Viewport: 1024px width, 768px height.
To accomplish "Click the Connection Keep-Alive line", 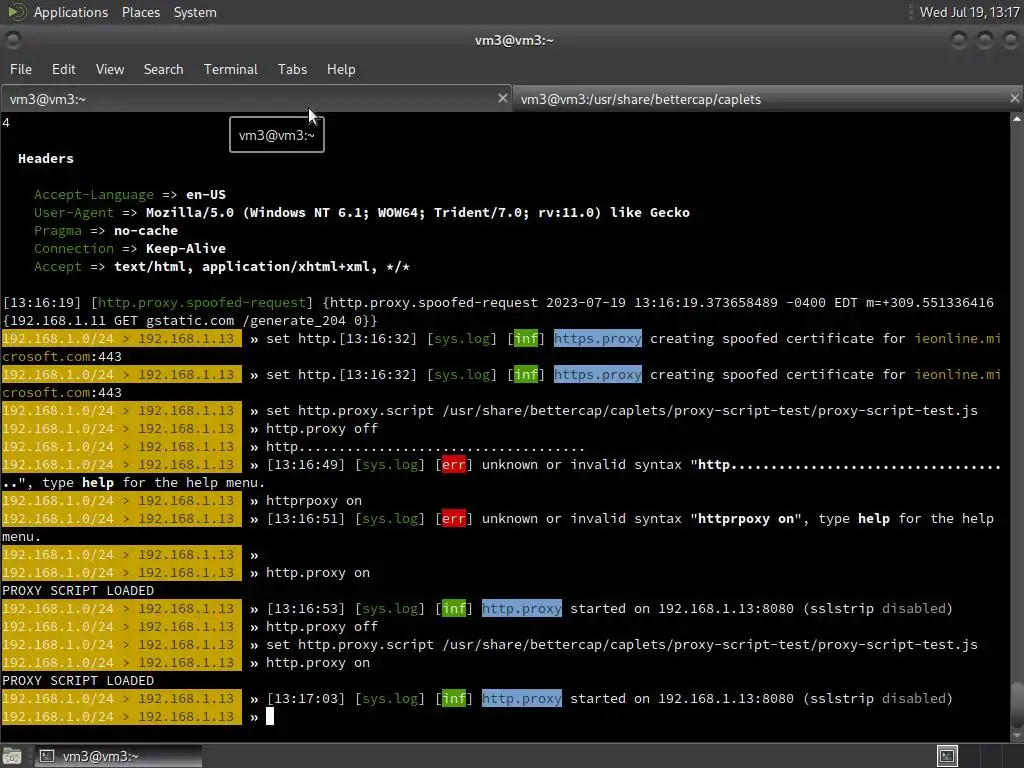I will 130,249.
